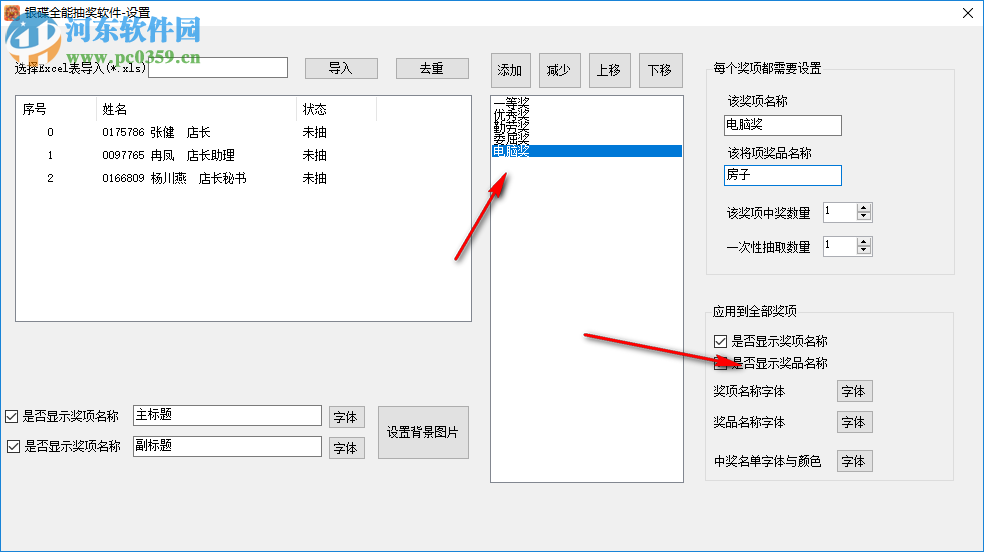Viewport: 984px width, 552px height.
Task: Decrease 该奖项中奖数量 with down arrow
Action: pyautogui.click(x=864, y=216)
